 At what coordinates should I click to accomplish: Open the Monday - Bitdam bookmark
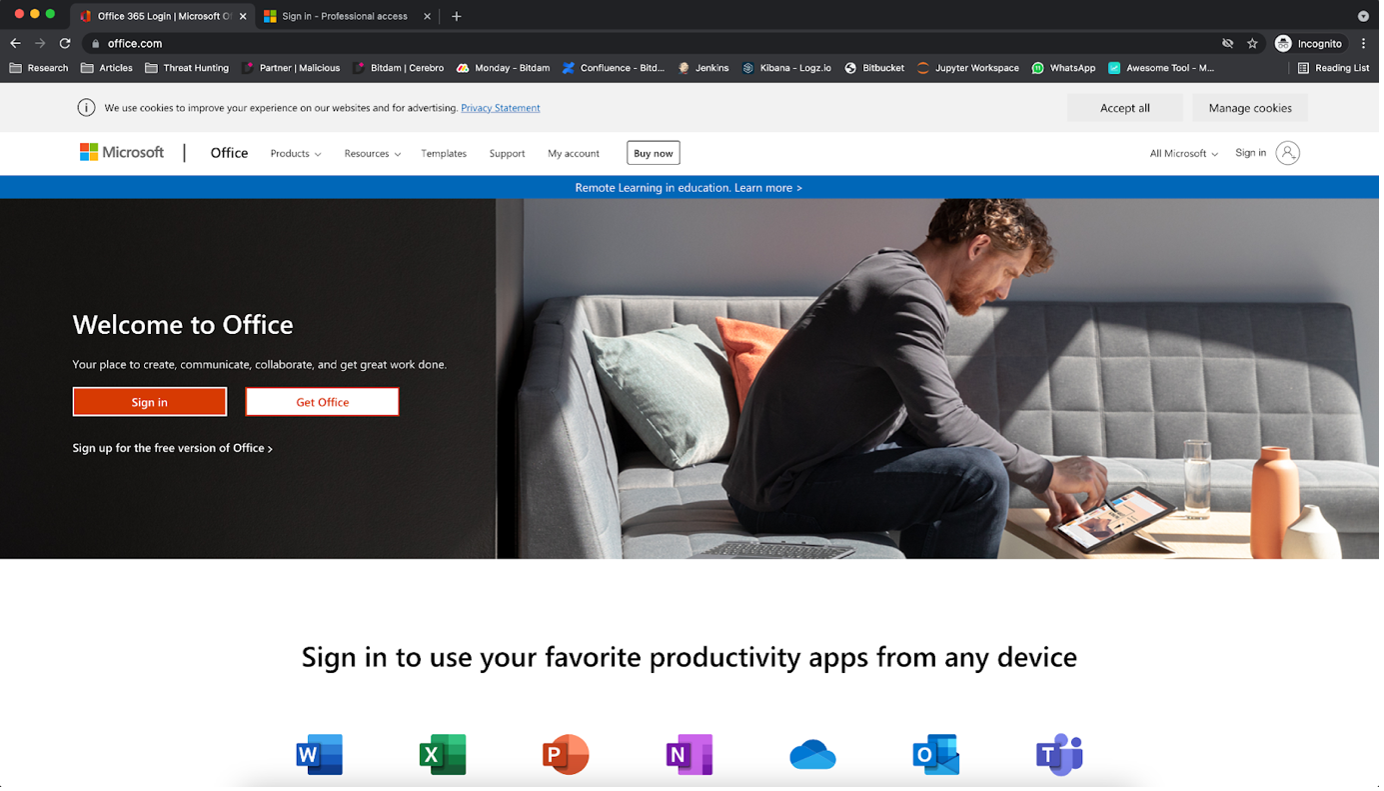(x=504, y=68)
